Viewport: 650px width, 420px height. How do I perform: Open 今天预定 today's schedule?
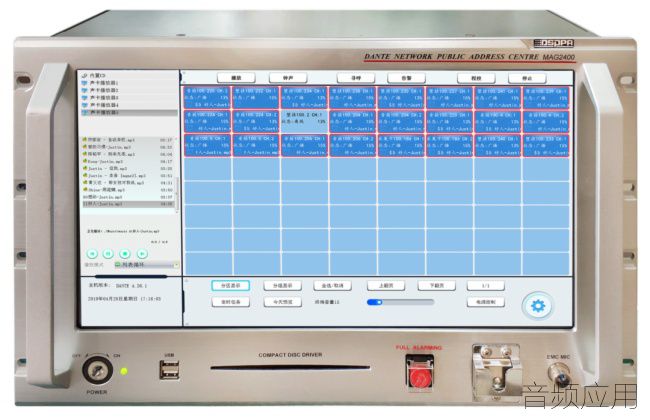pyautogui.click(x=283, y=302)
